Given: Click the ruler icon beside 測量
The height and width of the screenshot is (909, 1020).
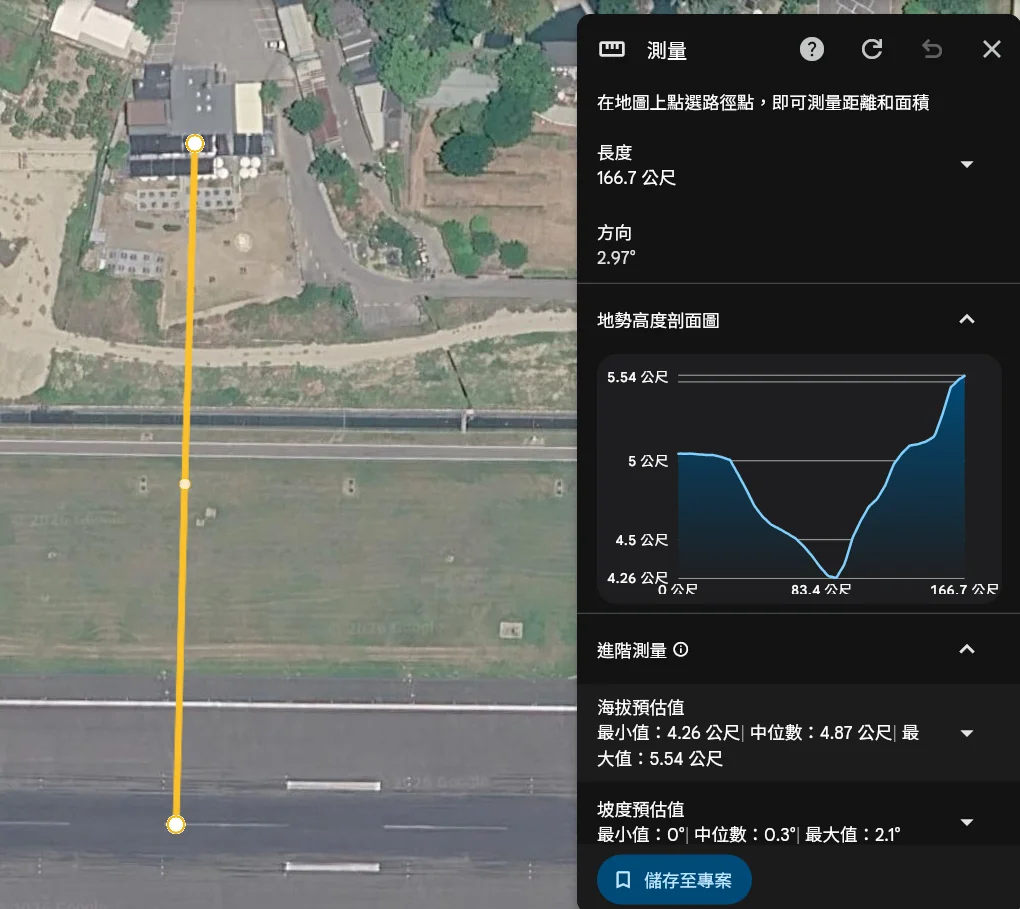Looking at the screenshot, I should click(x=611, y=49).
